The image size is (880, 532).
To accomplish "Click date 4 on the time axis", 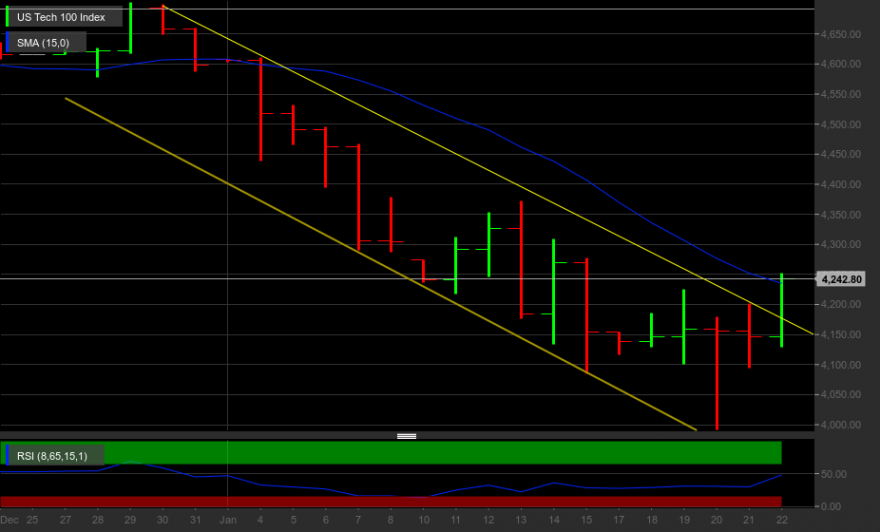I will coord(260,520).
